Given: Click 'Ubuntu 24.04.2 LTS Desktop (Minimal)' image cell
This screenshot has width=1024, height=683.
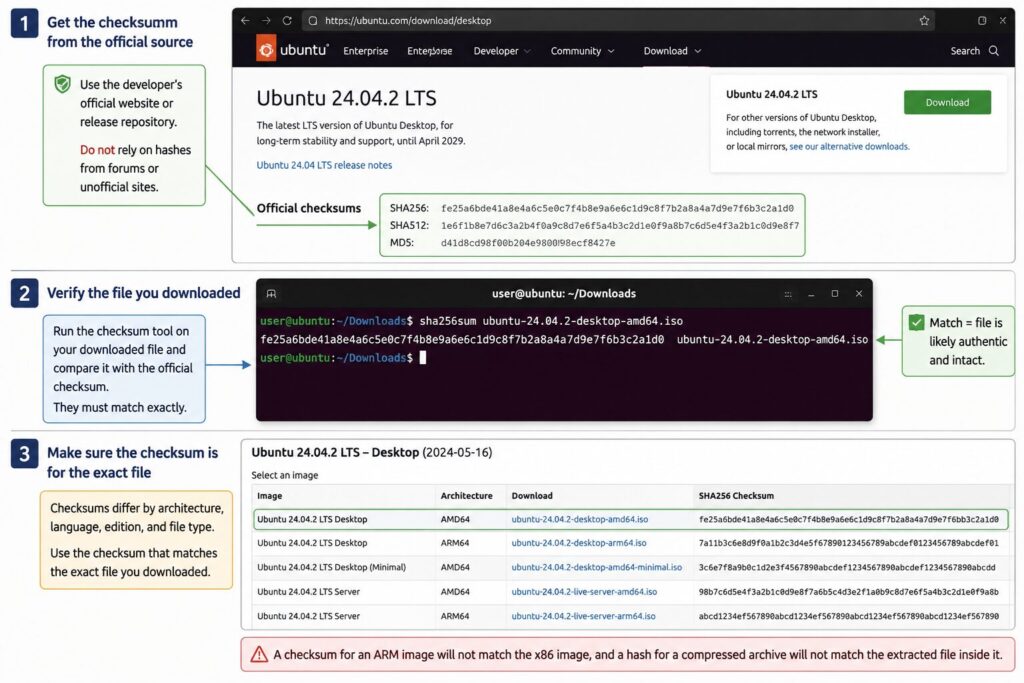Looking at the screenshot, I should click(x=331, y=567).
